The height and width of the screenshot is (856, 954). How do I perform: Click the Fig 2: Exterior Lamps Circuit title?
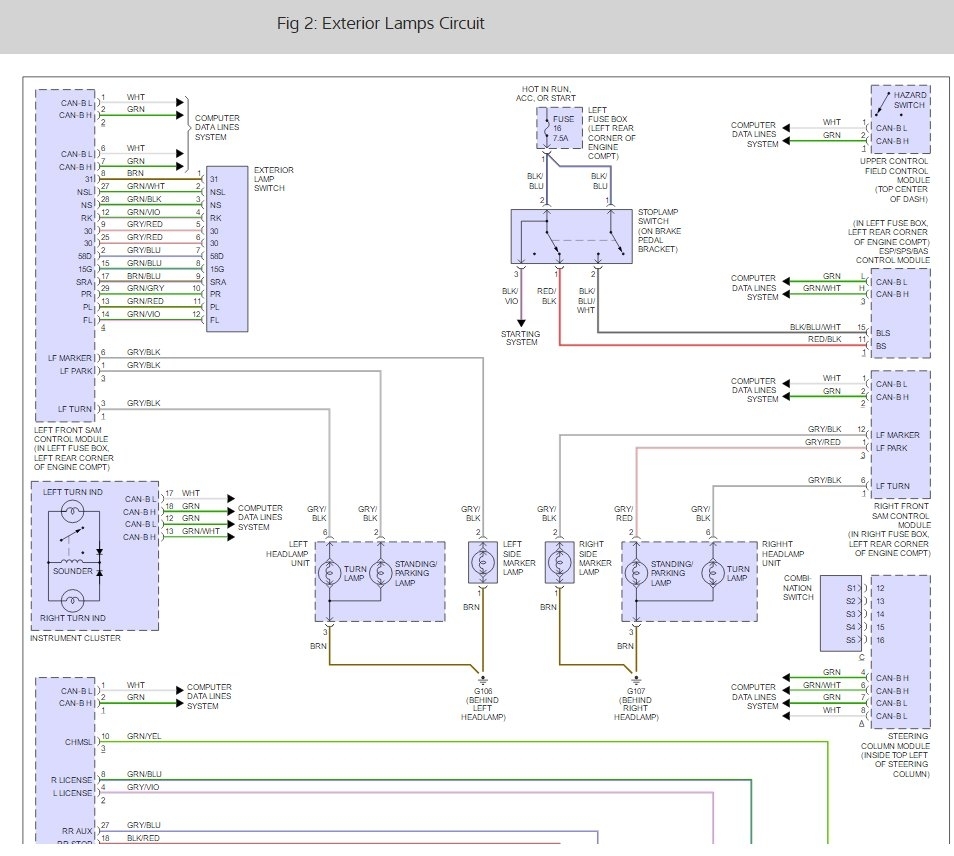(x=380, y=24)
